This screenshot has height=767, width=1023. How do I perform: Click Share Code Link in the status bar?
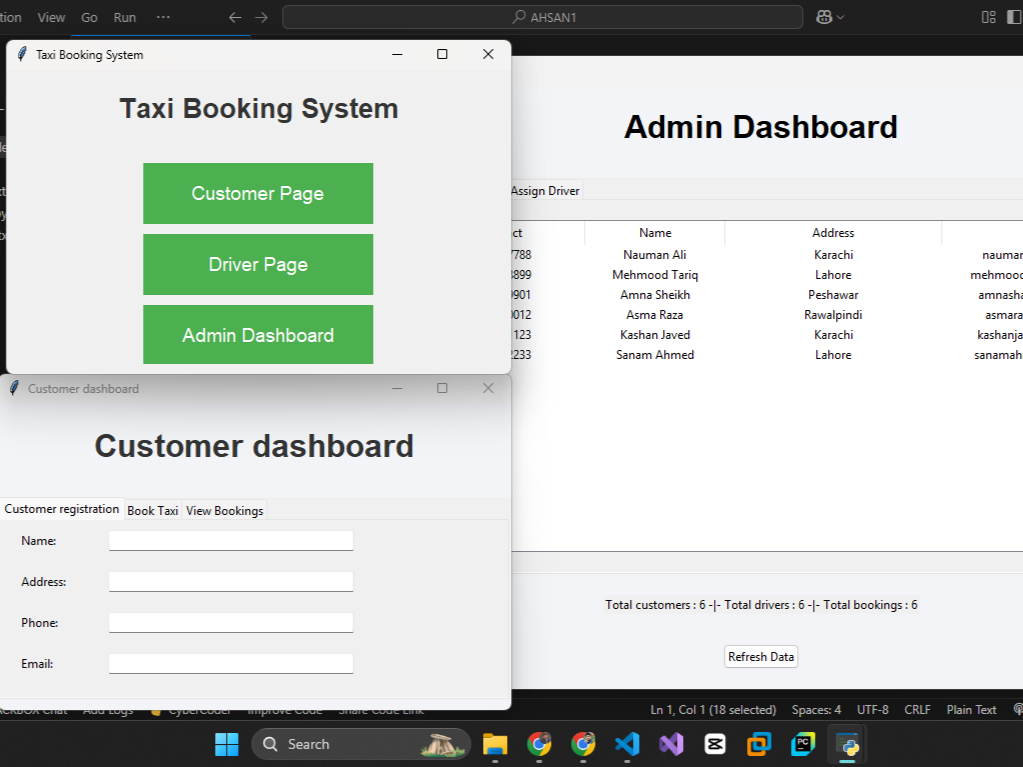[x=382, y=709]
